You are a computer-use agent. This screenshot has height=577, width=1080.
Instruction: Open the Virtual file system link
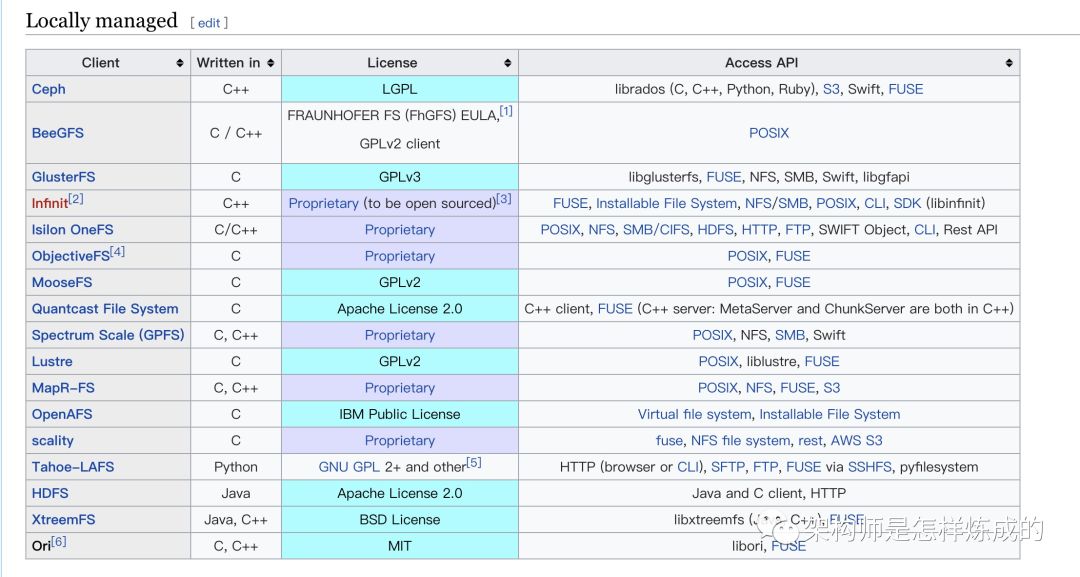(694, 414)
